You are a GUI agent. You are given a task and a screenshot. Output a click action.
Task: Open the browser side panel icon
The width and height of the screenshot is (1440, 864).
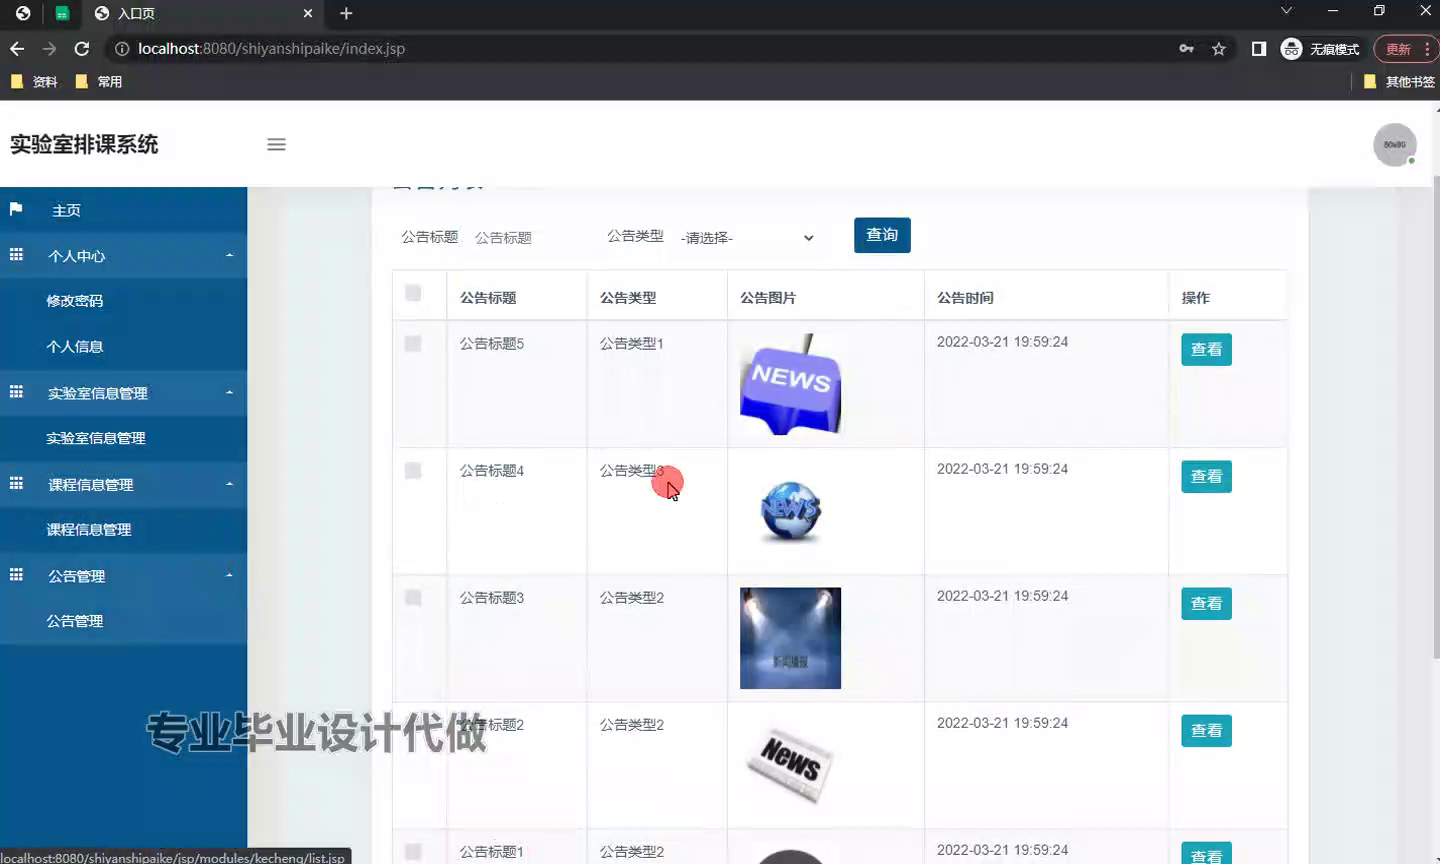coord(1258,48)
